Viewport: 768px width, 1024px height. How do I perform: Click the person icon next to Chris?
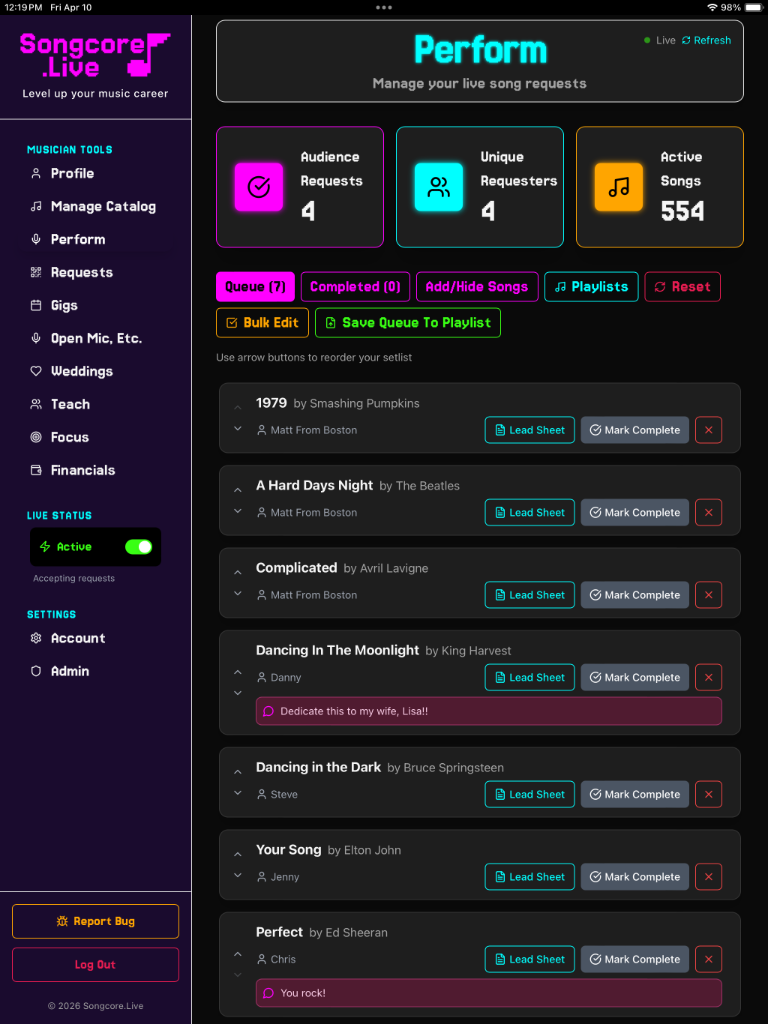[262, 959]
